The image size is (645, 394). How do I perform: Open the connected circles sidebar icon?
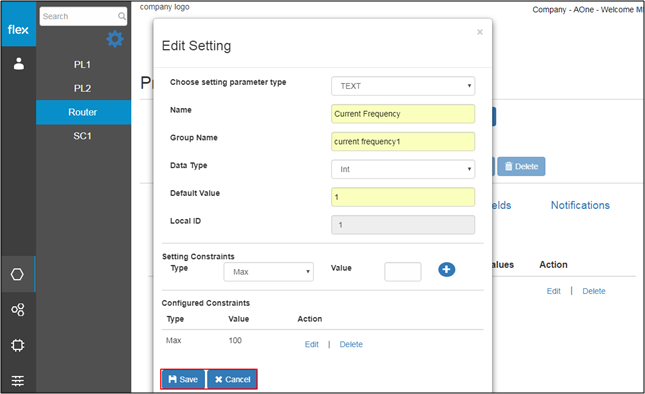pyautogui.click(x=18, y=310)
